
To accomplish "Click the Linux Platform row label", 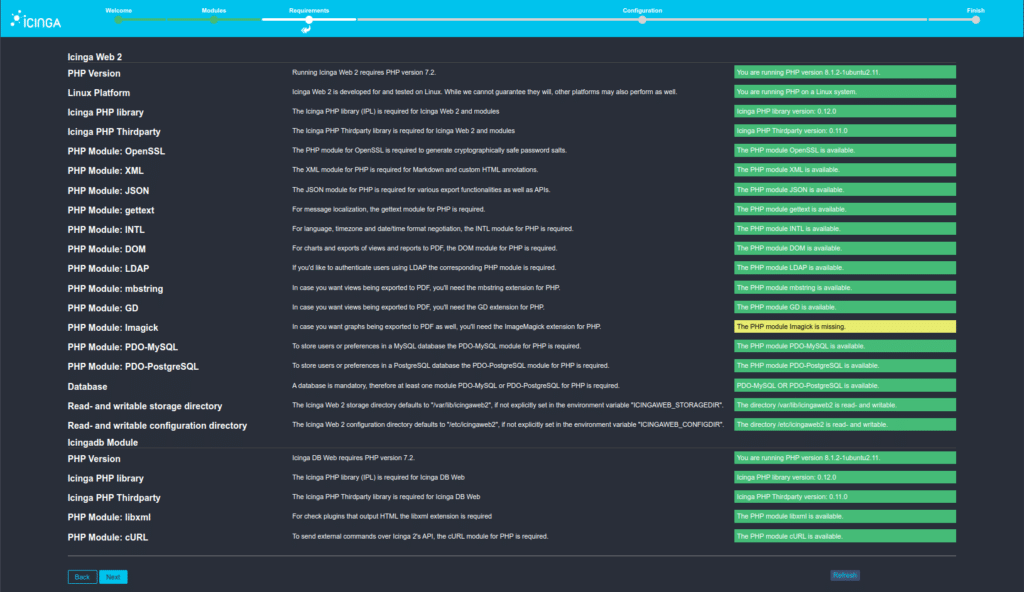I will 99,93.
